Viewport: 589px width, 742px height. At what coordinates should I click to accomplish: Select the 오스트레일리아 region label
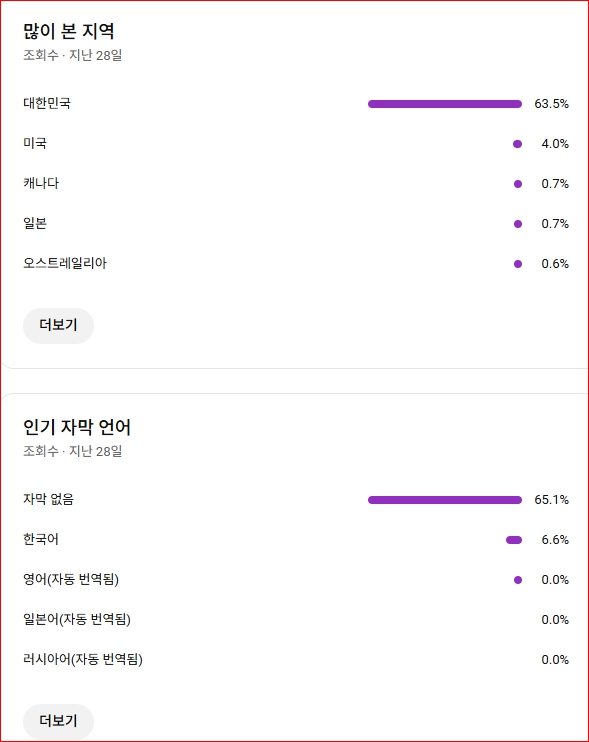click(65, 263)
